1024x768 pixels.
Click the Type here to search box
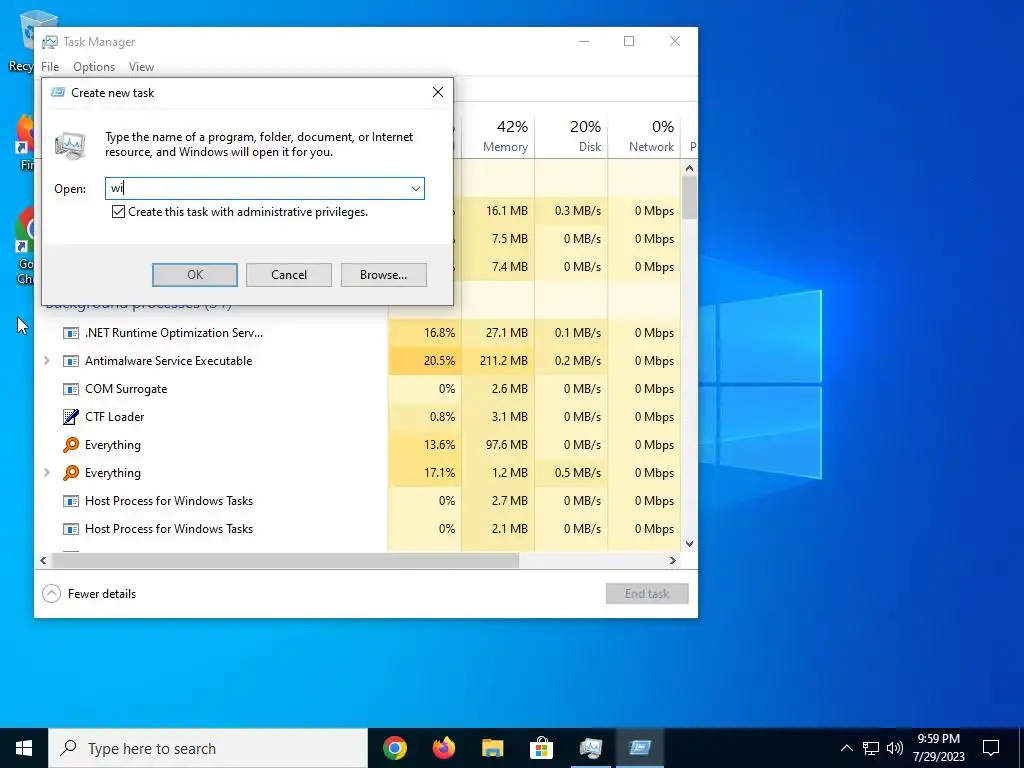click(x=208, y=748)
